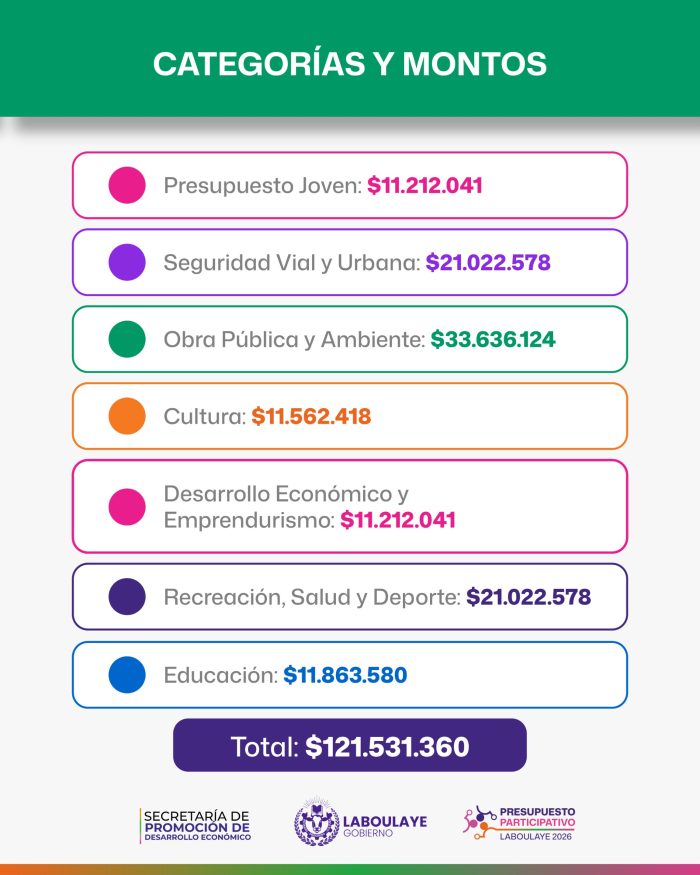This screenshot has width=700, height=875.
Task: Click the Seguridad Vial amount $21.022.578
Action: tap(488, 262)
